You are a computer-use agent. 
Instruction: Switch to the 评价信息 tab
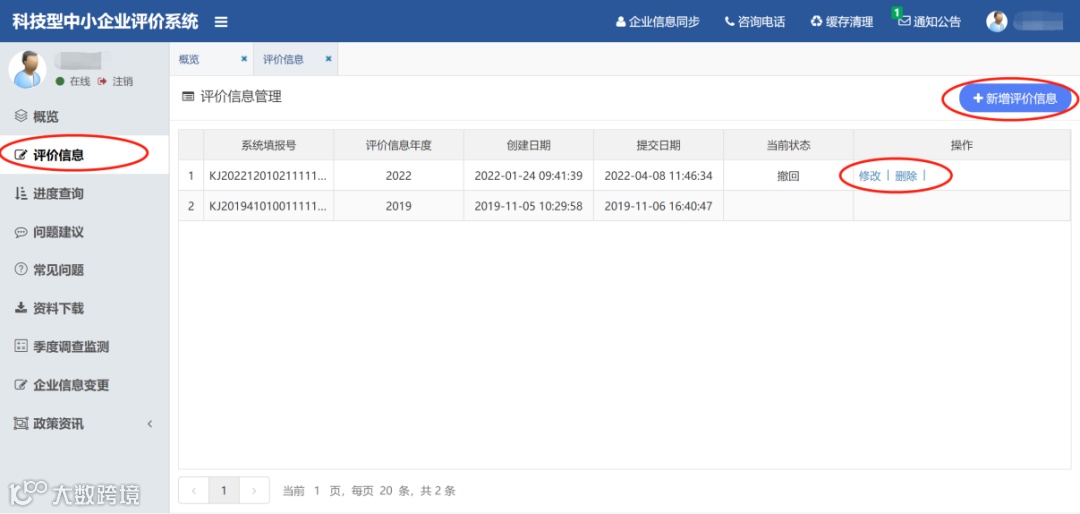click(x=283, y=59)
